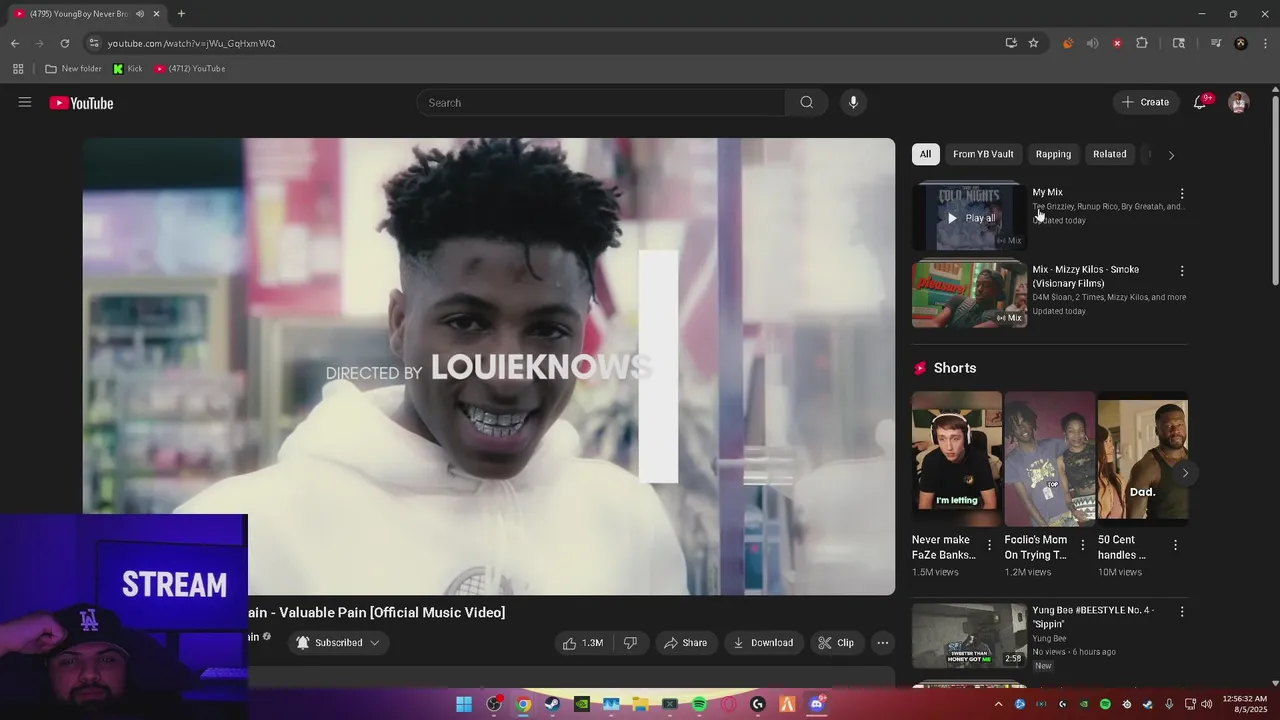This screenshot has height=720, width=1280.
Task: Select the All filter chip
Action: coord(925,154)
